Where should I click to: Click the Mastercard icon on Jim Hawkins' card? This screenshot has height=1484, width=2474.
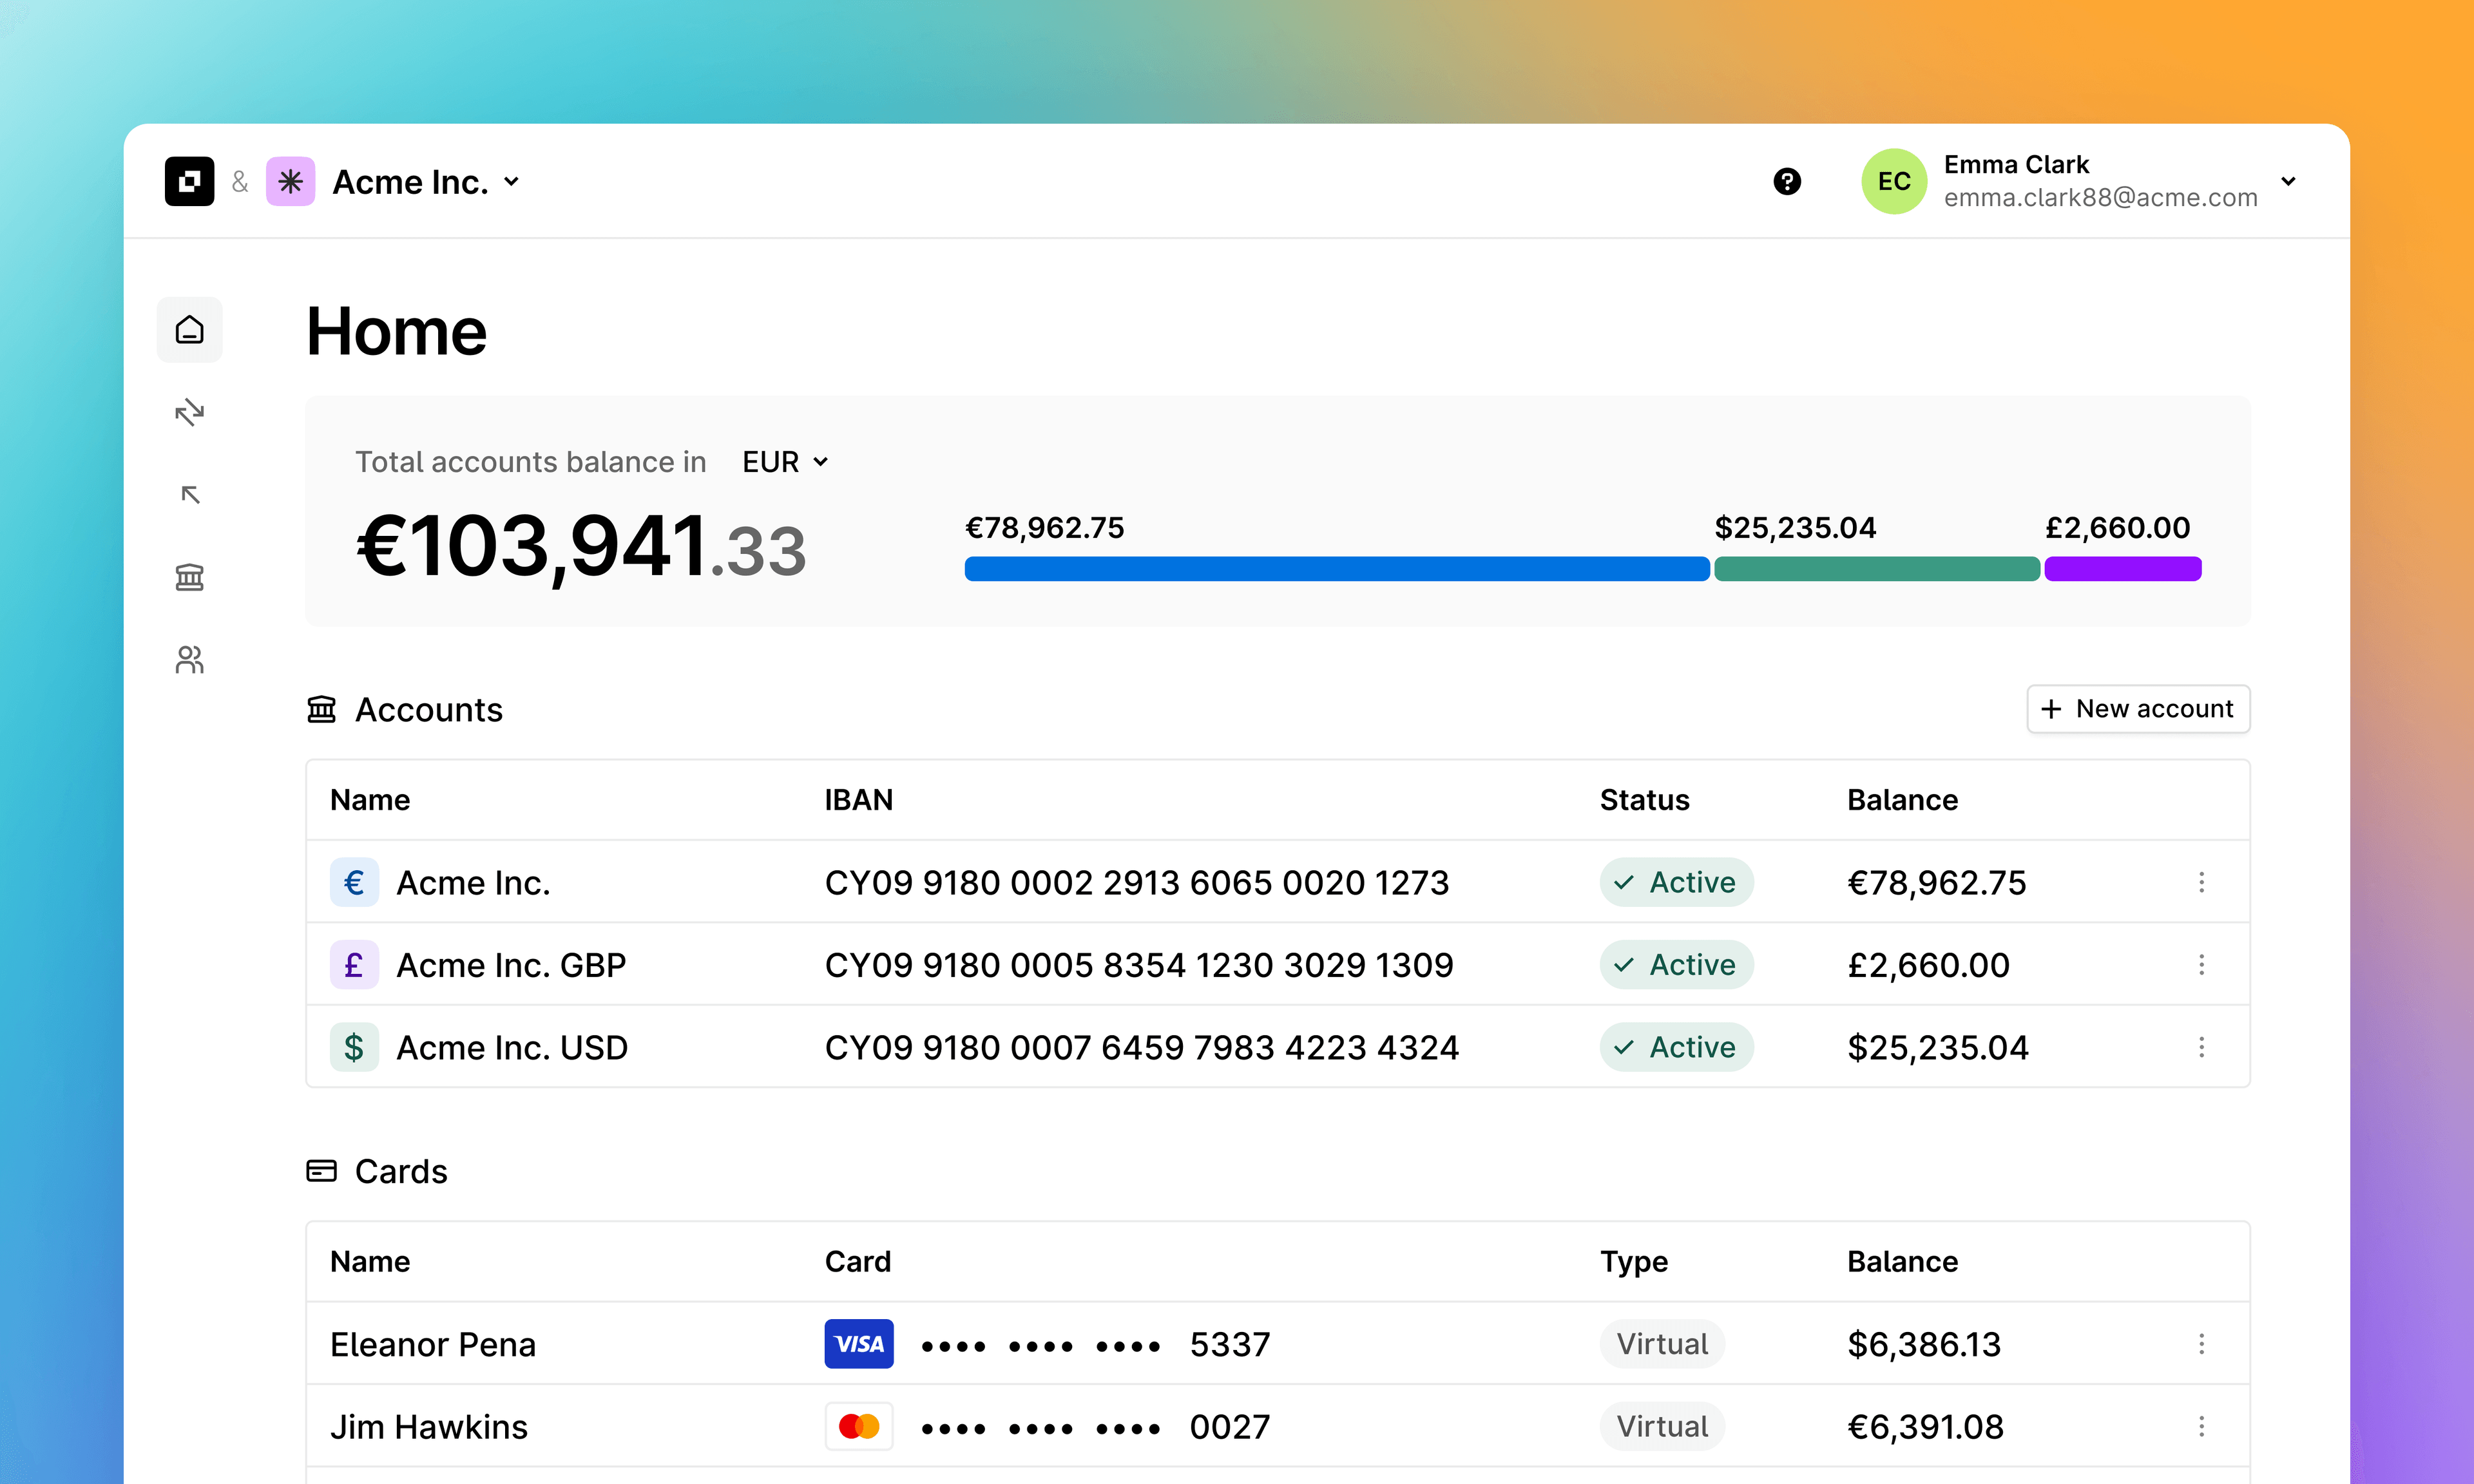pyautogui.click(x=858, y=1426)
